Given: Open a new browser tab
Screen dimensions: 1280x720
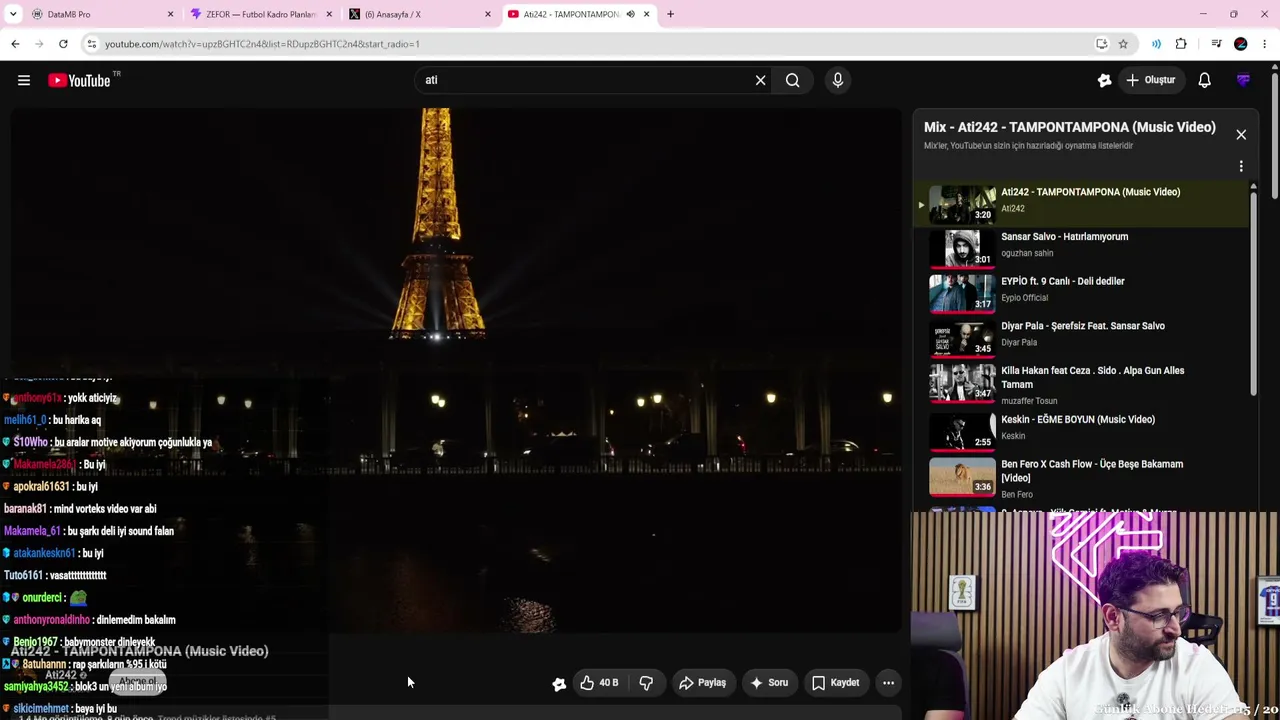Looking at the screenshot, I should (670, 14).
